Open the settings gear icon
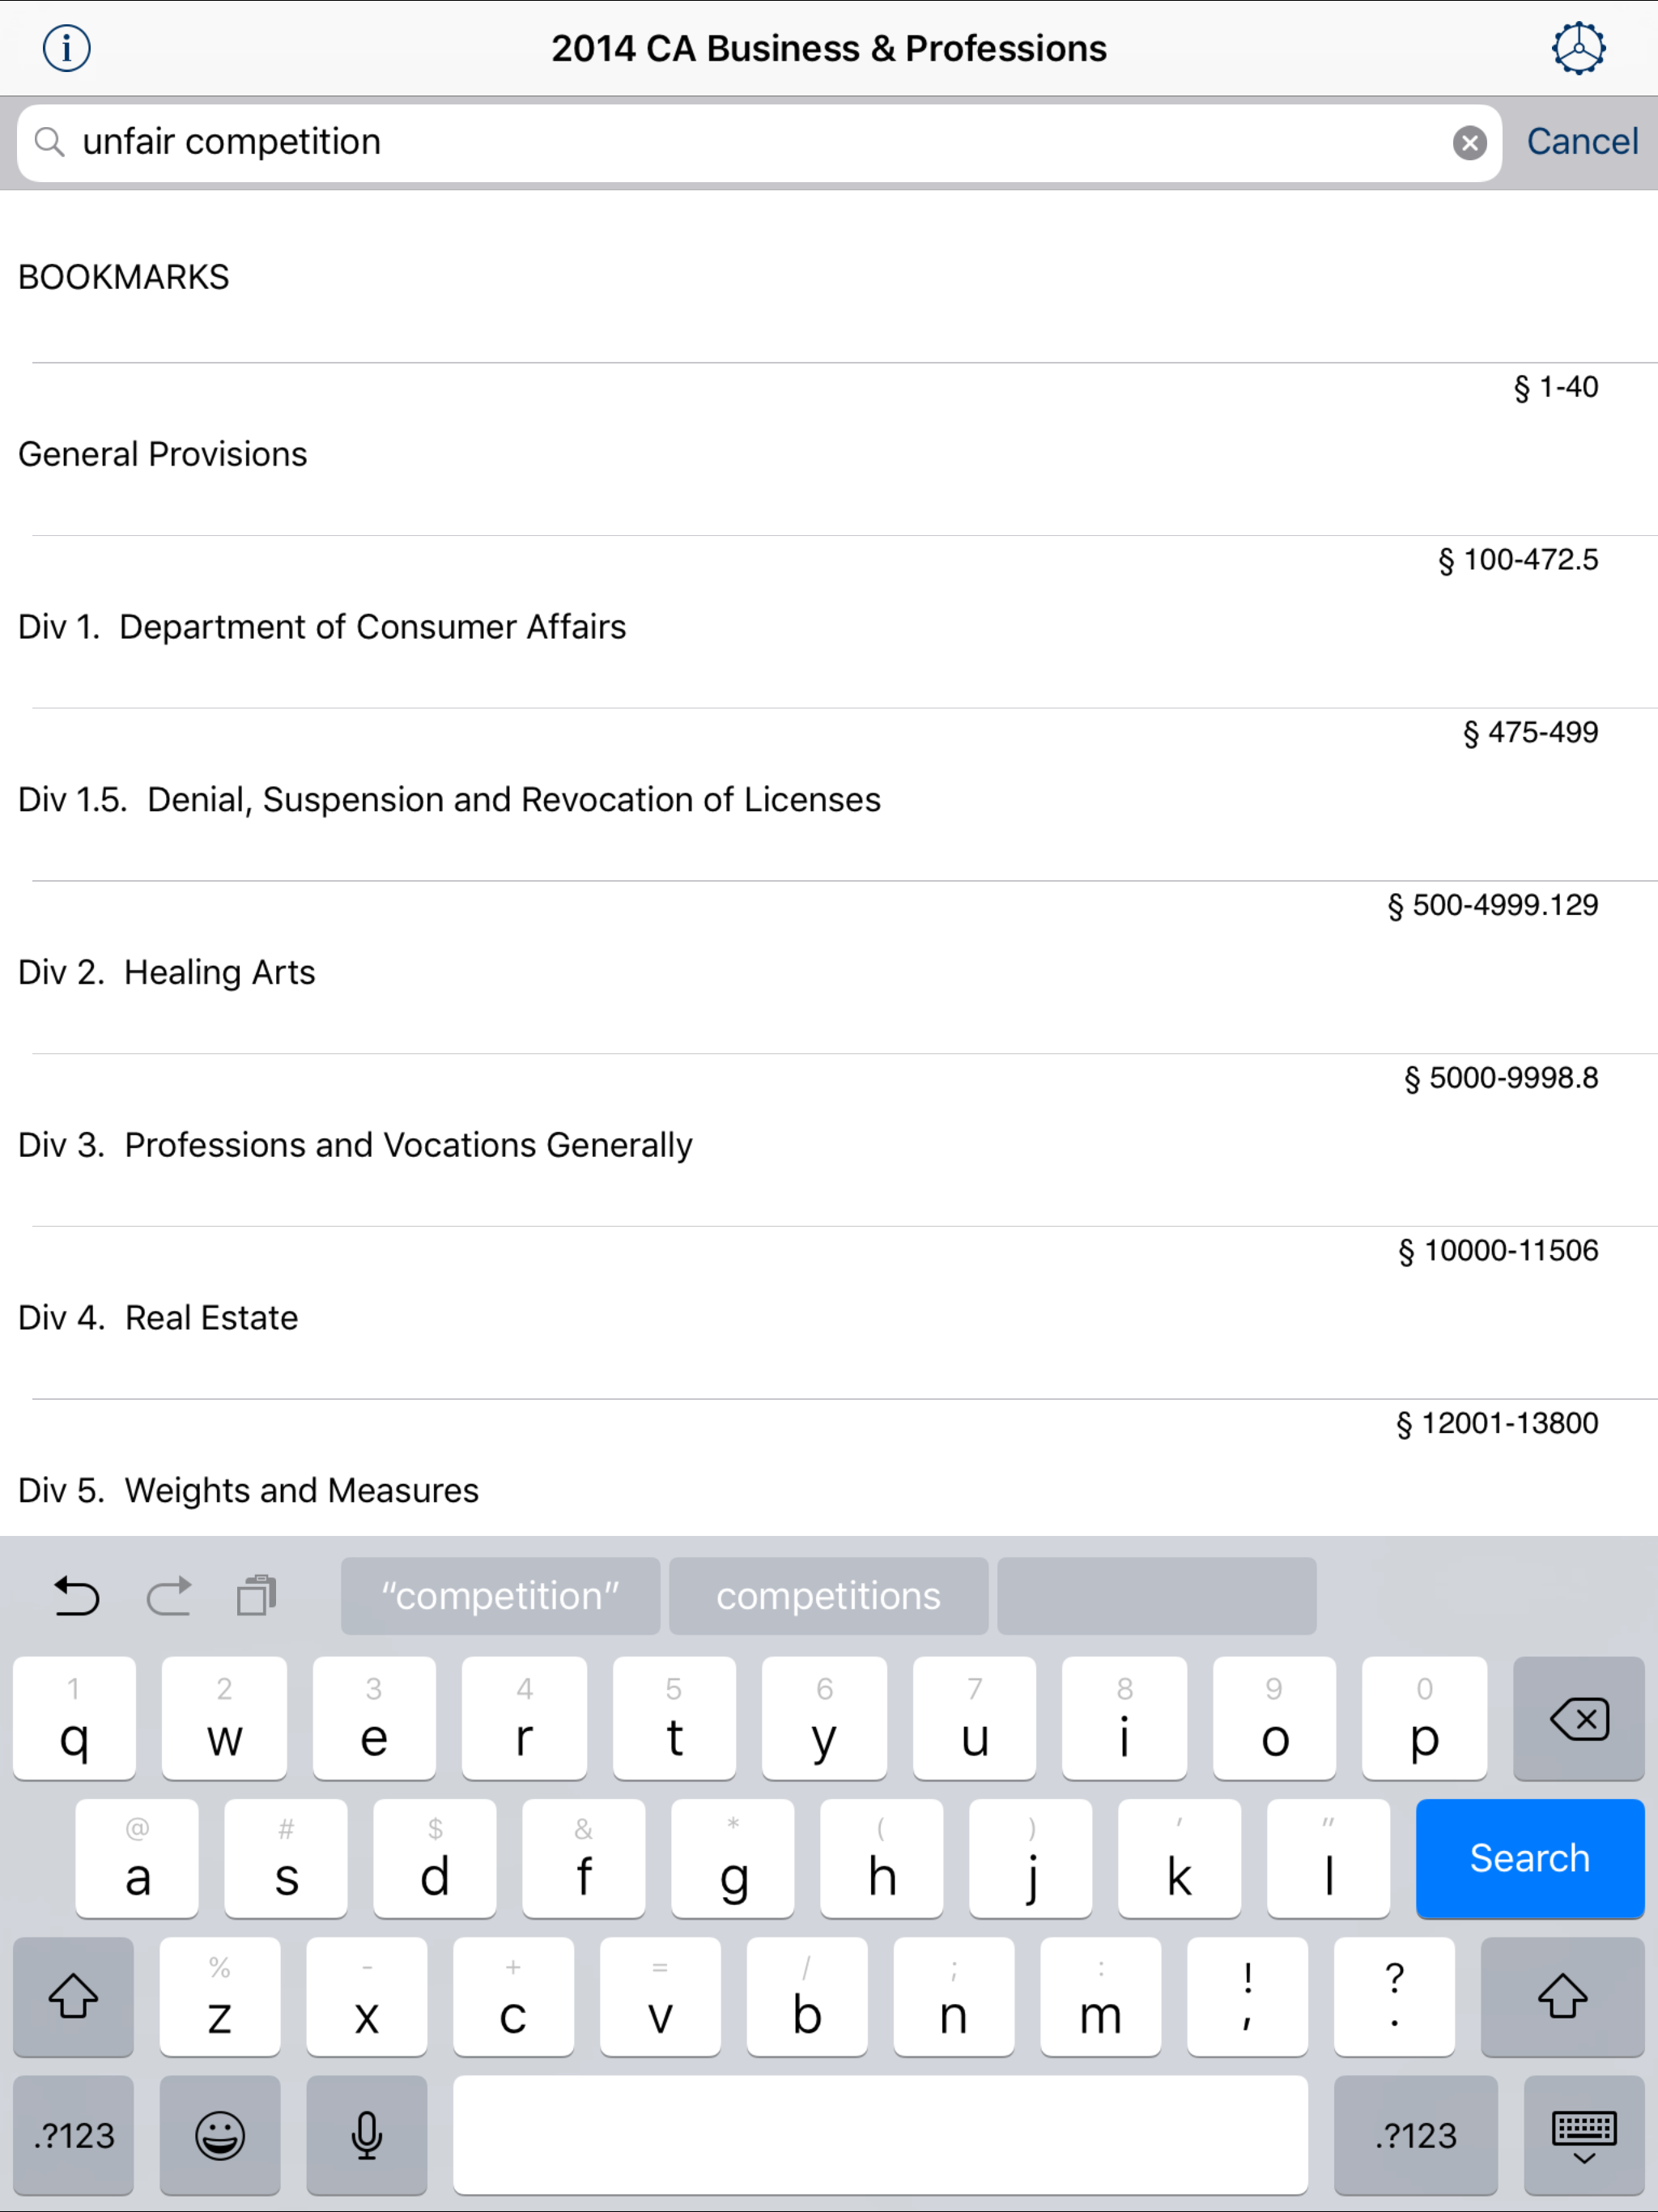 (x=1578, y=48)
